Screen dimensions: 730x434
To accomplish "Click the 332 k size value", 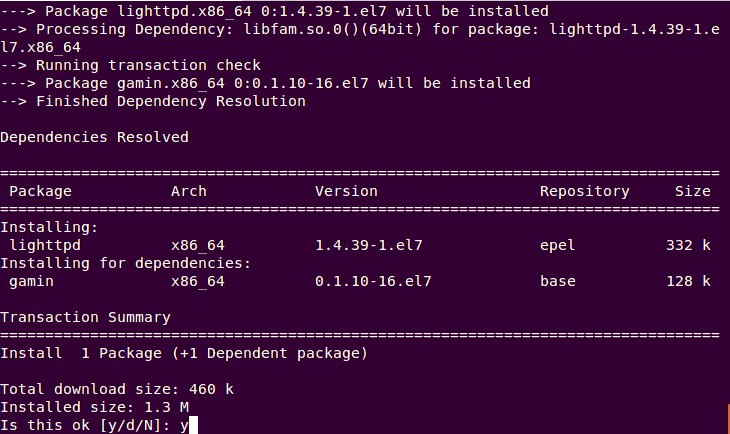I will pos(688,245).
